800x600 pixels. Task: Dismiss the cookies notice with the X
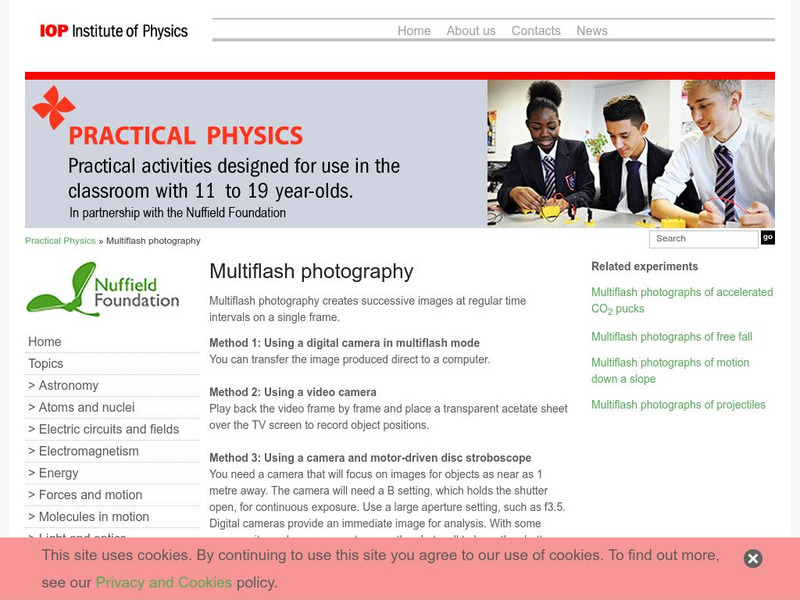tap(751, 560)
